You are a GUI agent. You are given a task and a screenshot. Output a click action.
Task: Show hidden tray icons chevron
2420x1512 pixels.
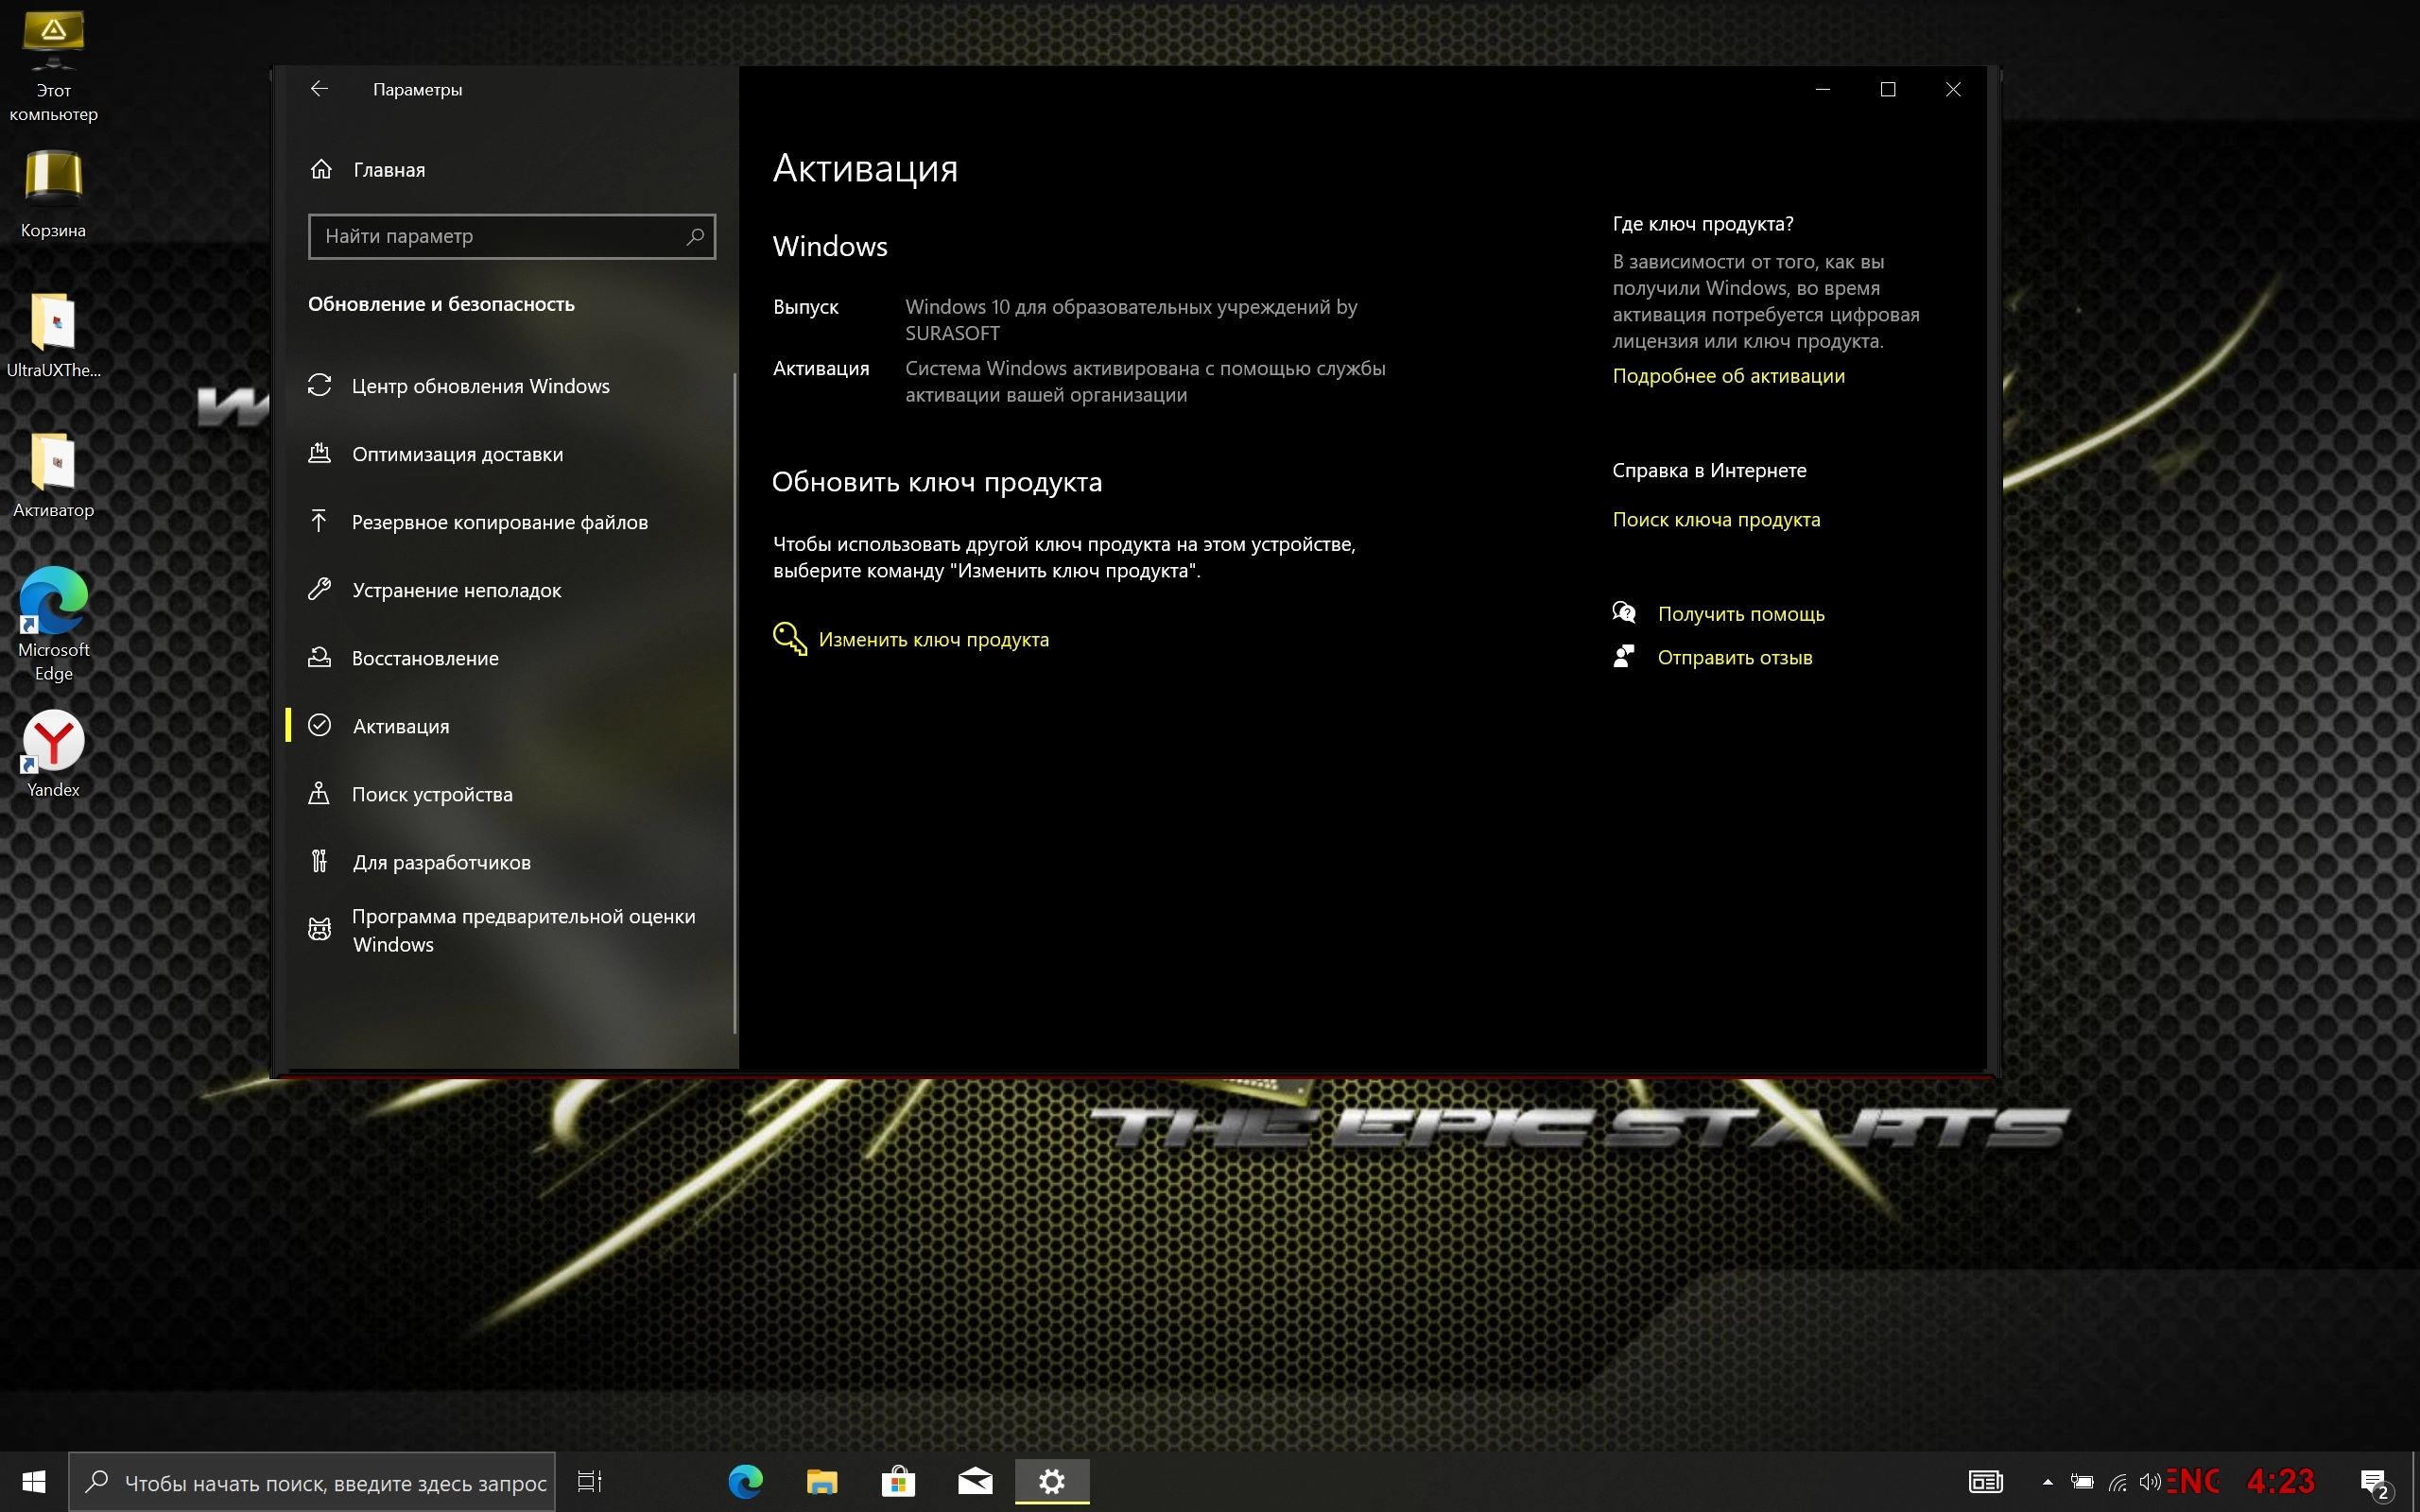(2047, 1482)
